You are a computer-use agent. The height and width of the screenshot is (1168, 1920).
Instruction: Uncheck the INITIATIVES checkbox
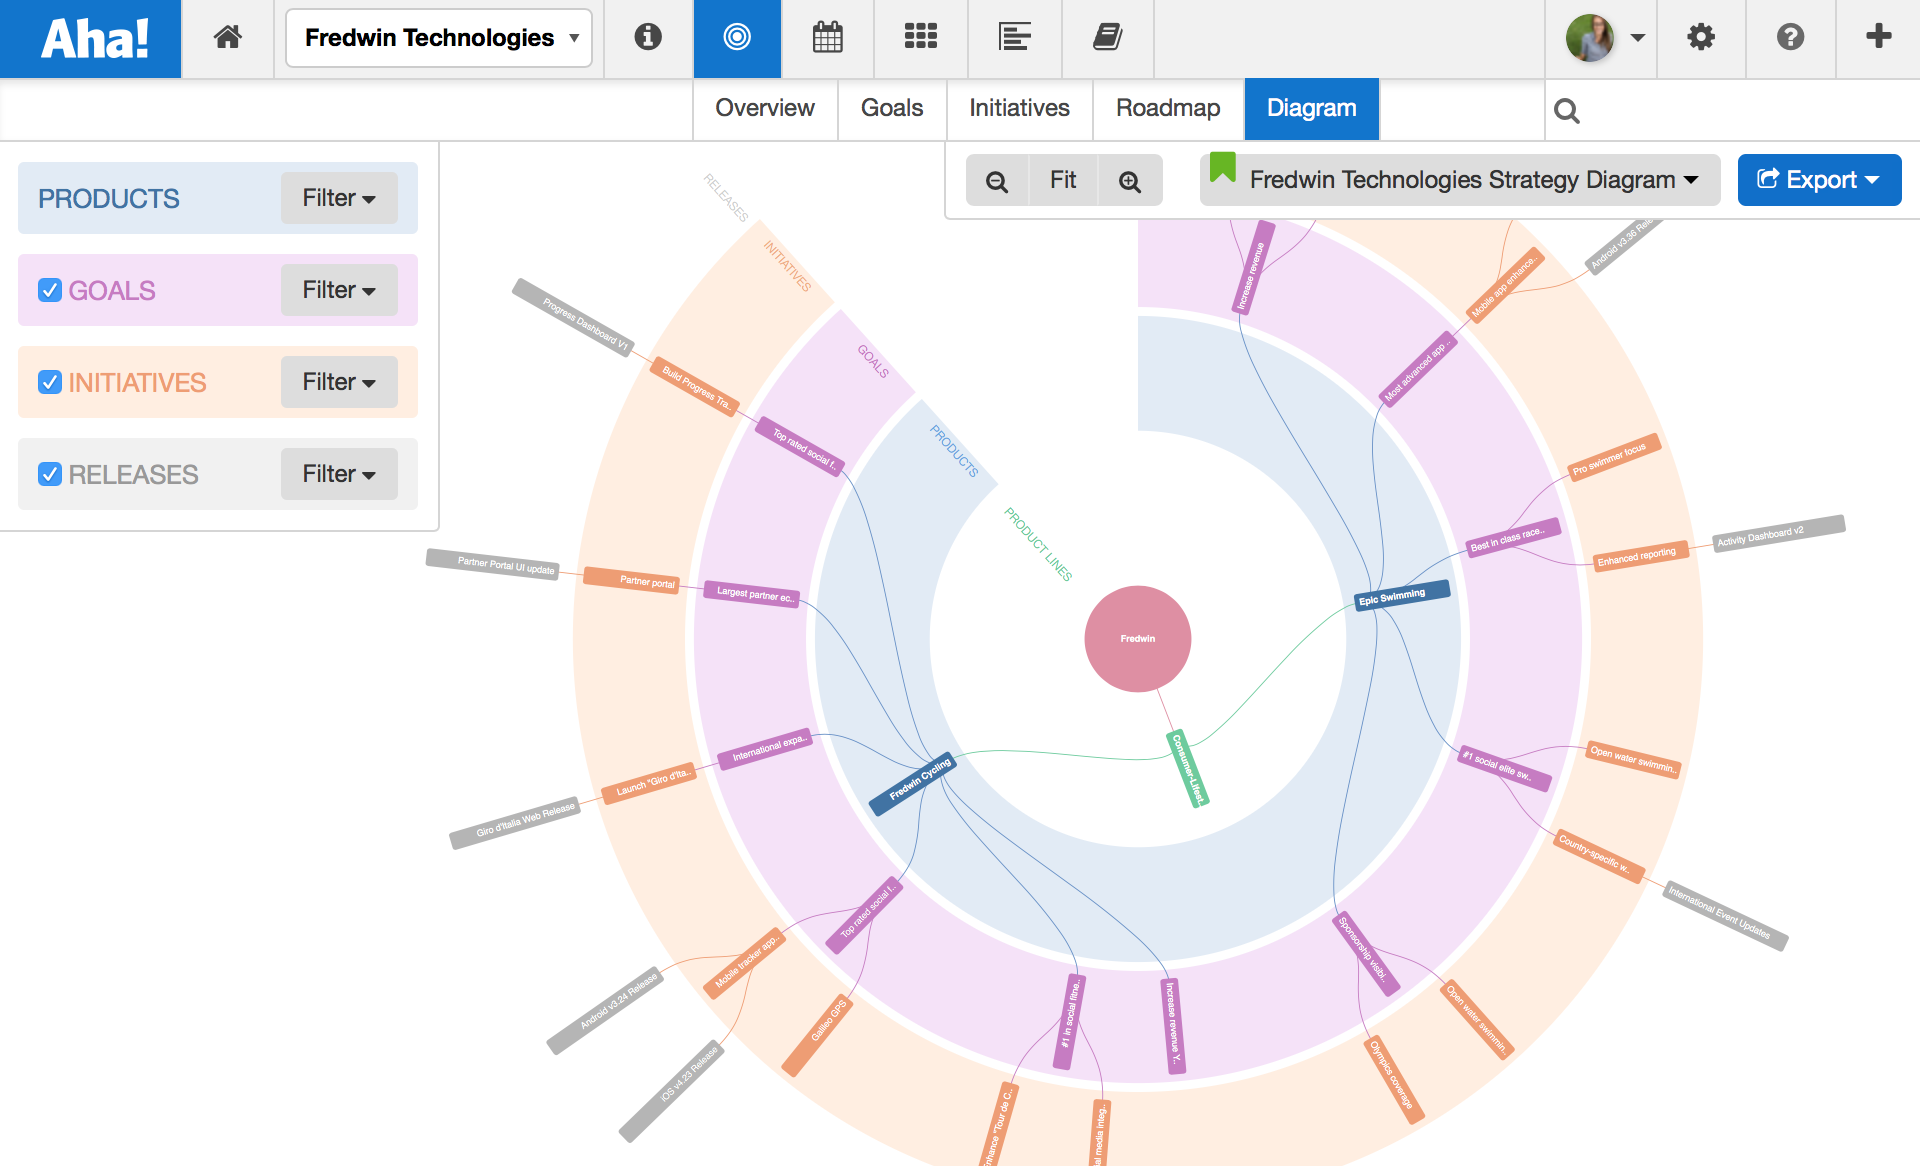point(50,382)
